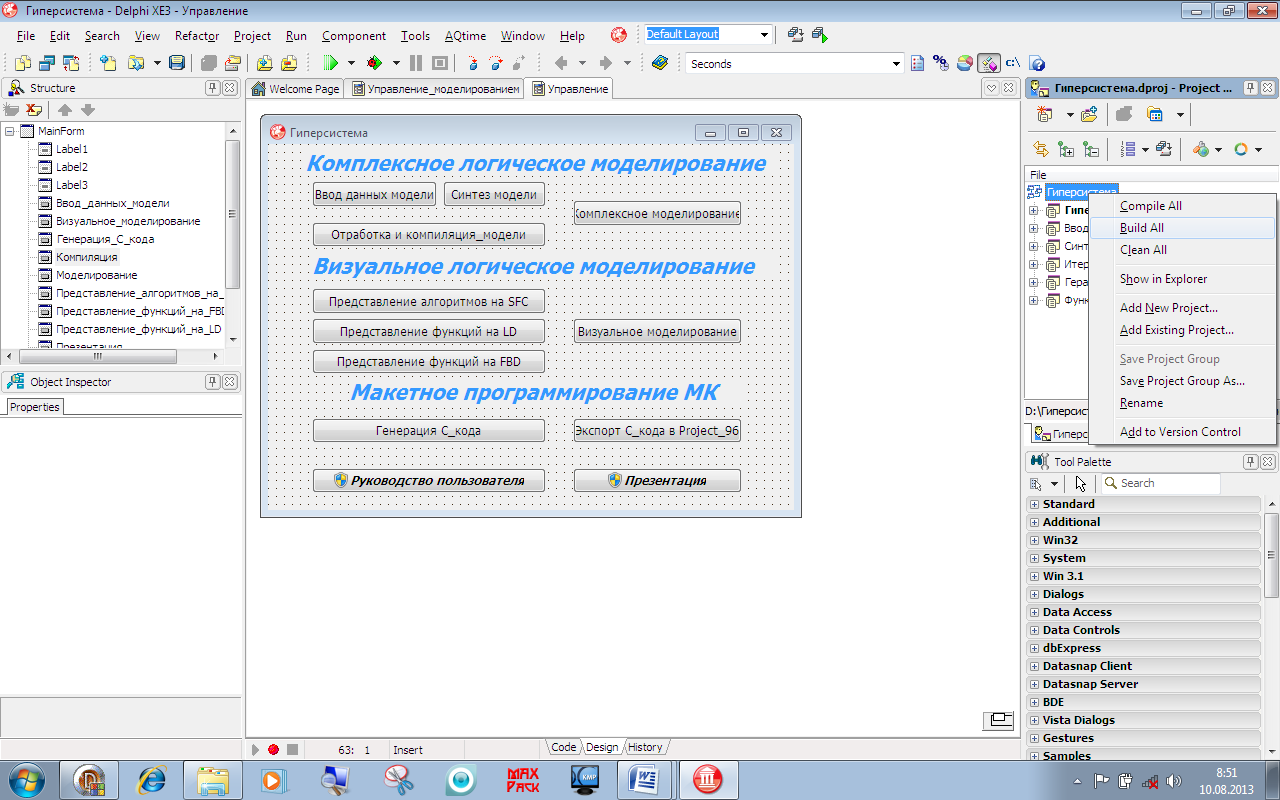
Task: Click the Set debug desktop icon
Action: (819, 34)
